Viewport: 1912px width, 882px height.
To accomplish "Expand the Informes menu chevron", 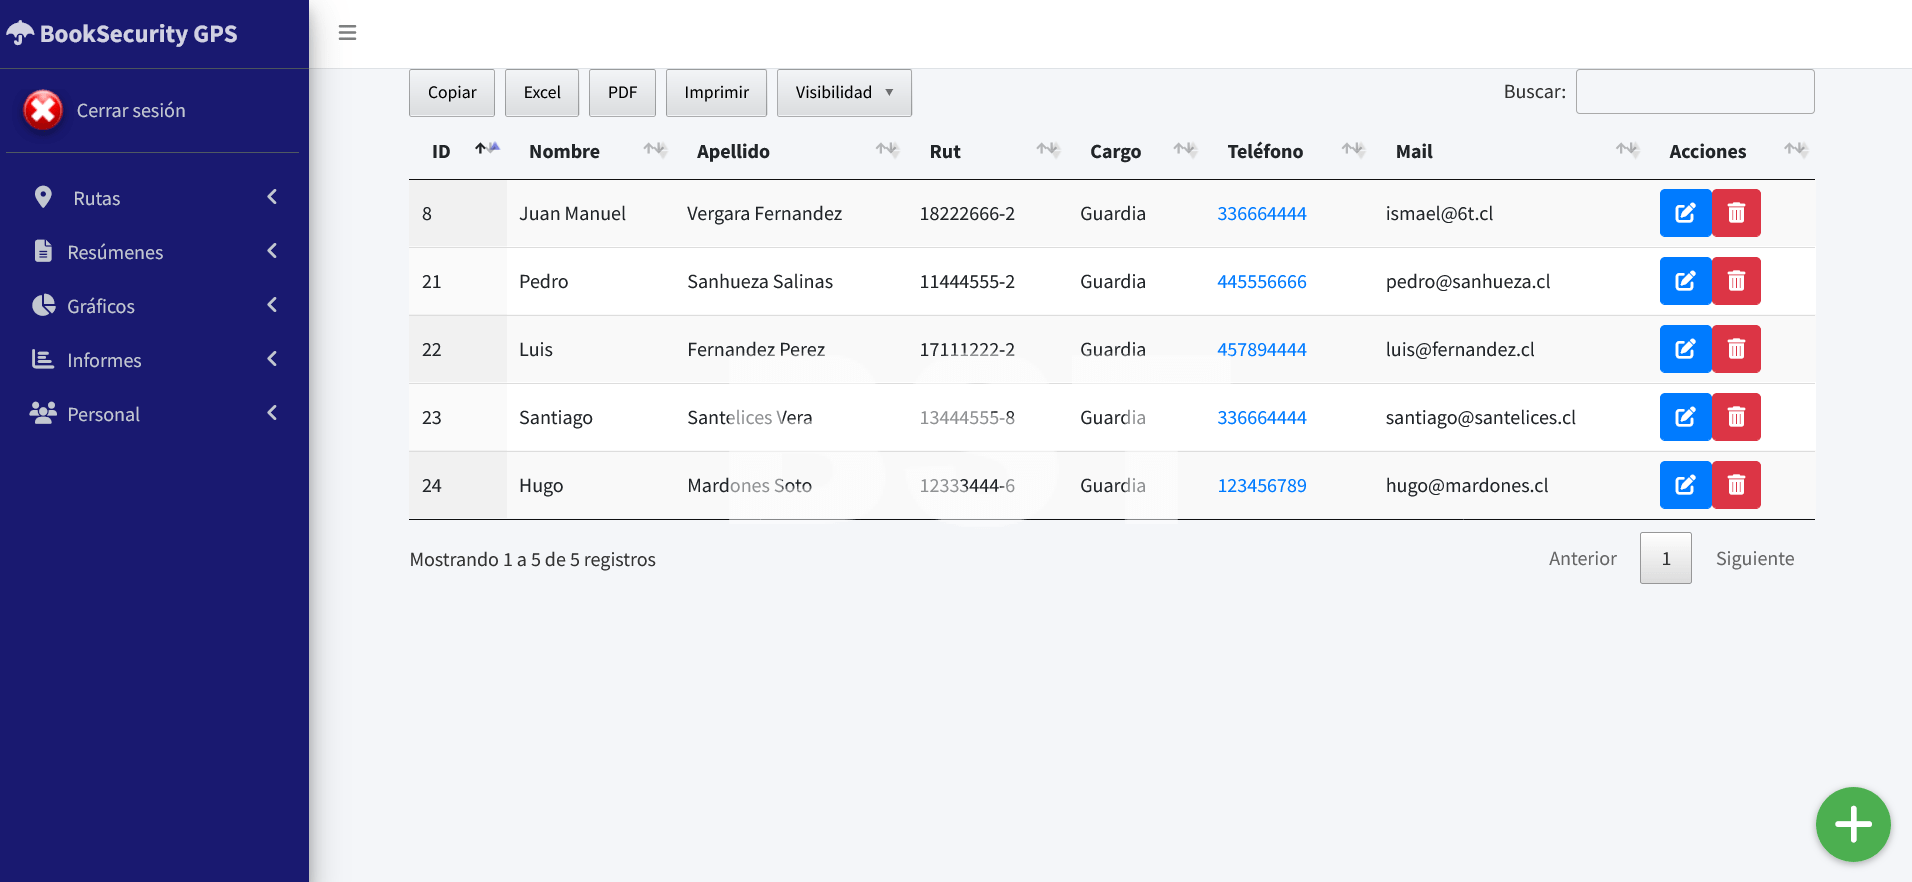I will coord(272,359).
